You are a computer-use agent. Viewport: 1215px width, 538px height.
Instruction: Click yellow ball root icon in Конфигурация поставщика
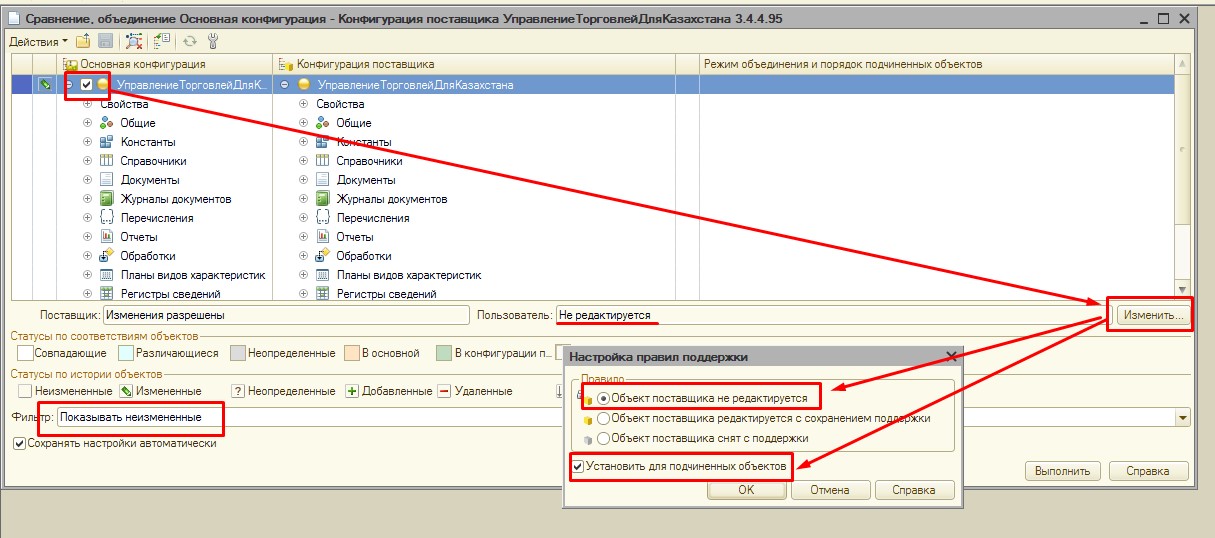coord(303,85)
